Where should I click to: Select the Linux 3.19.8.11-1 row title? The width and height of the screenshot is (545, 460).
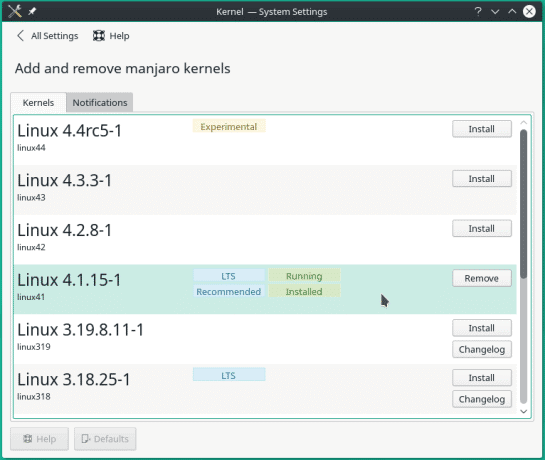pyautogui.click(x=80, y=330)
